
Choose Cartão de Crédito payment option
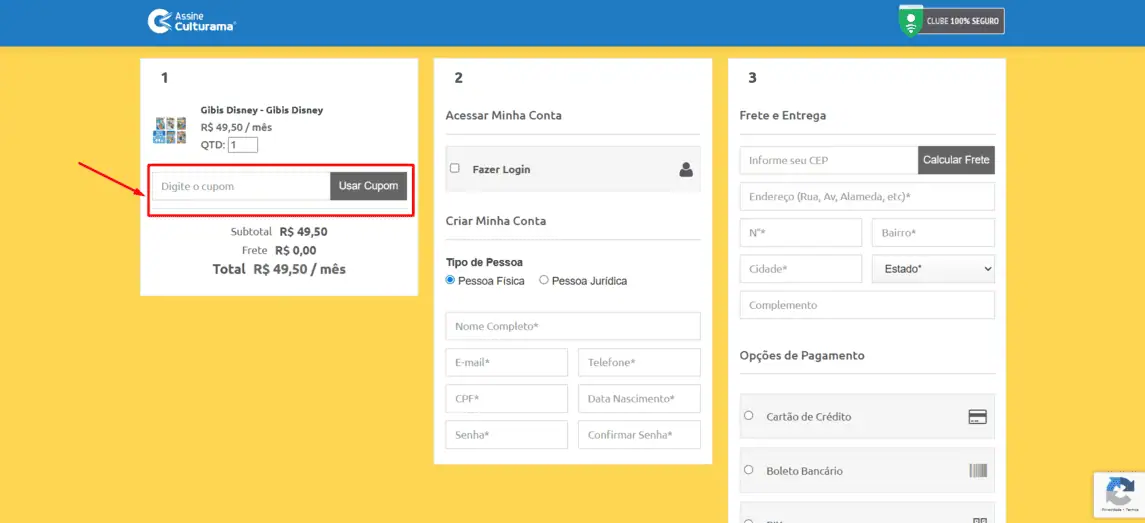coord(748,416)
